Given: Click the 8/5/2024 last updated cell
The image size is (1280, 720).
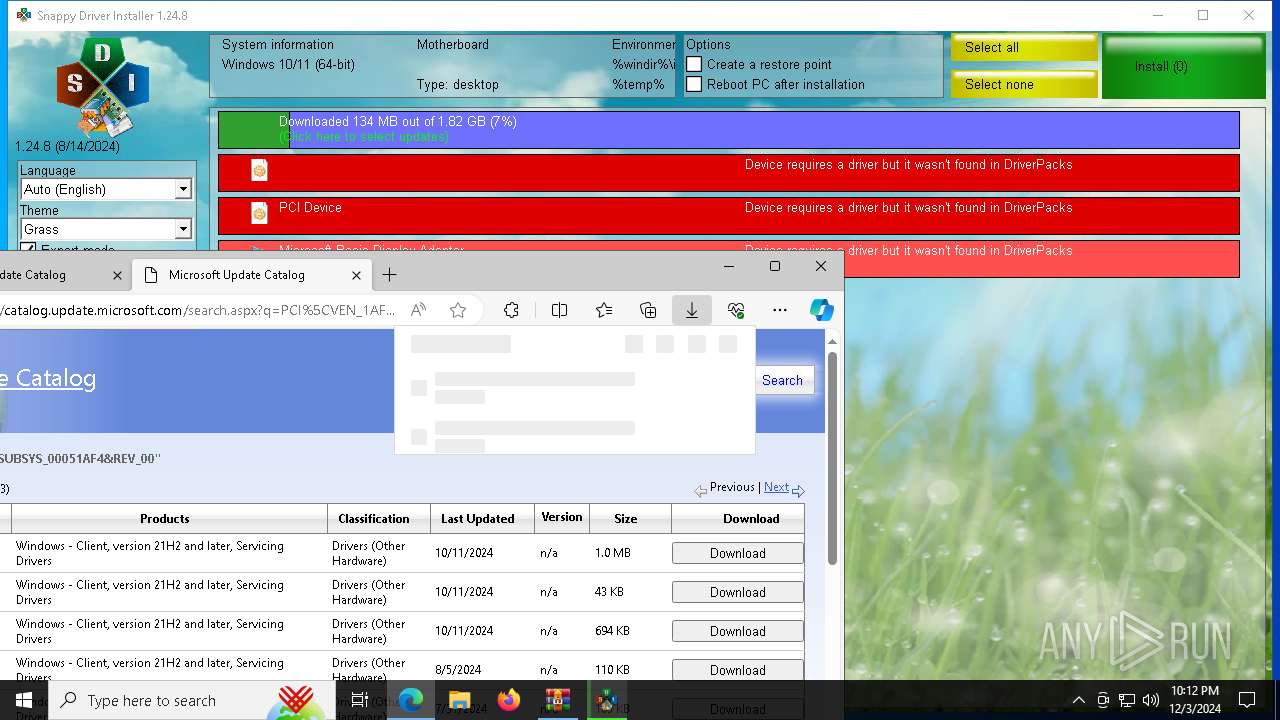Looking at the screenshot, I should click(x=458, y=670).
